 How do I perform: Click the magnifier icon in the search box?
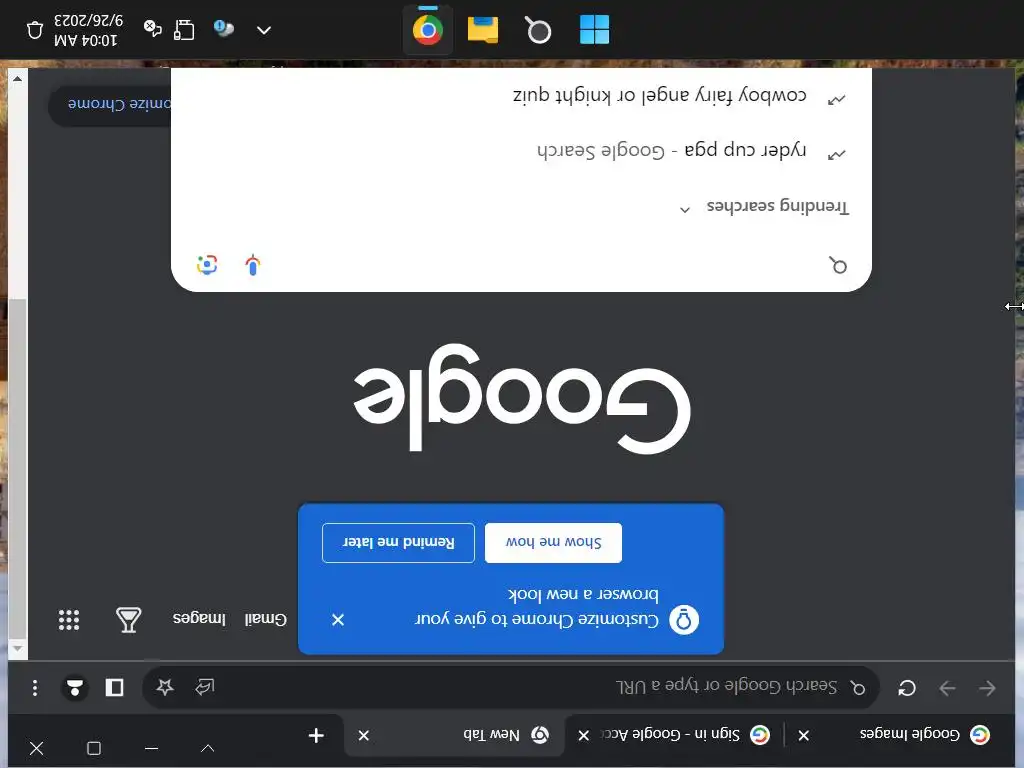click(838, 264)
